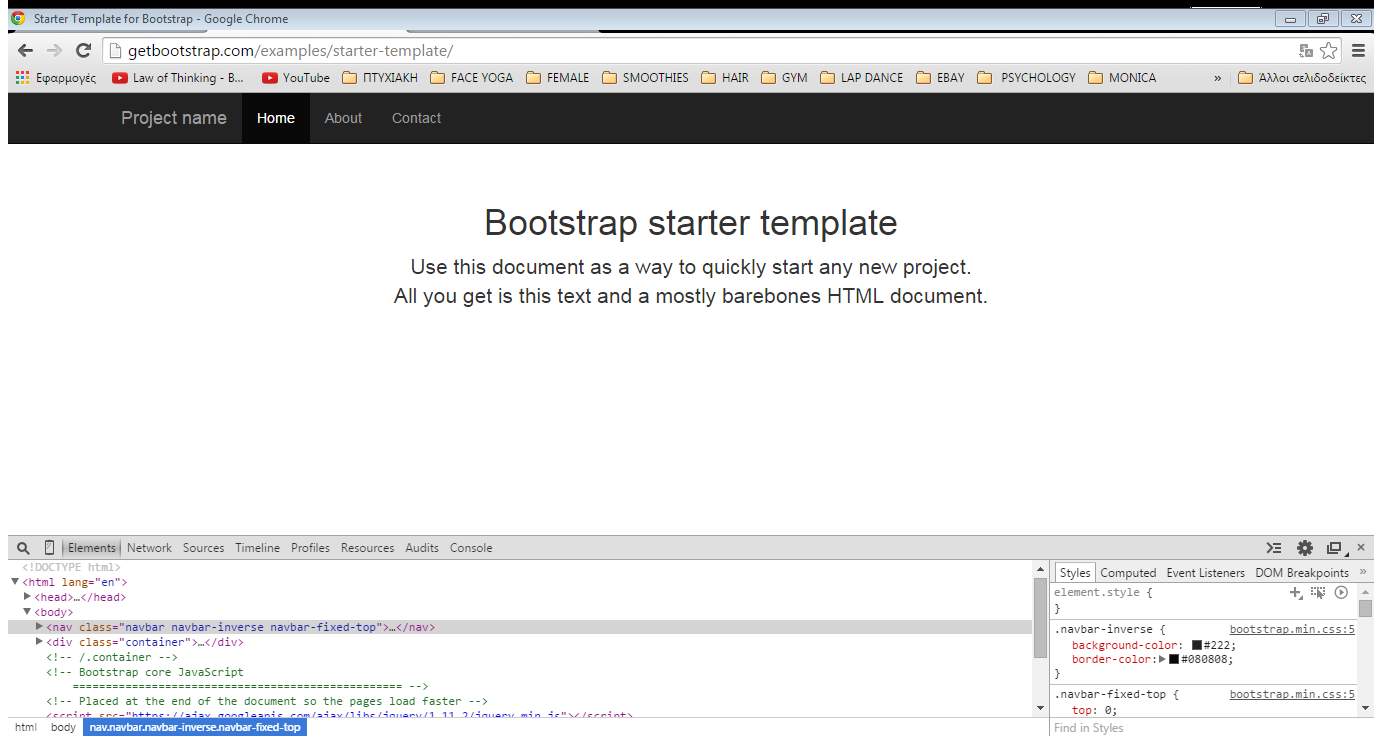Viewport: 1382px width, 744px height.
Task: Open DevTools settings gear
Action: (1305, 548)
